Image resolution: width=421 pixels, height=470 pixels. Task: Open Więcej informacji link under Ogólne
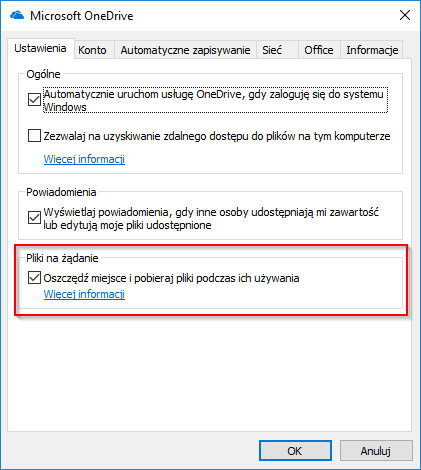click(84, 159)
